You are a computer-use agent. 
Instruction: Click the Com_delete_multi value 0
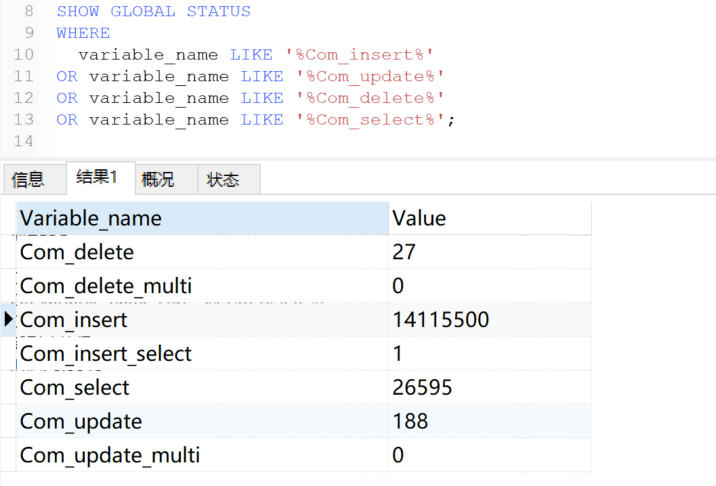click(490, 286)
